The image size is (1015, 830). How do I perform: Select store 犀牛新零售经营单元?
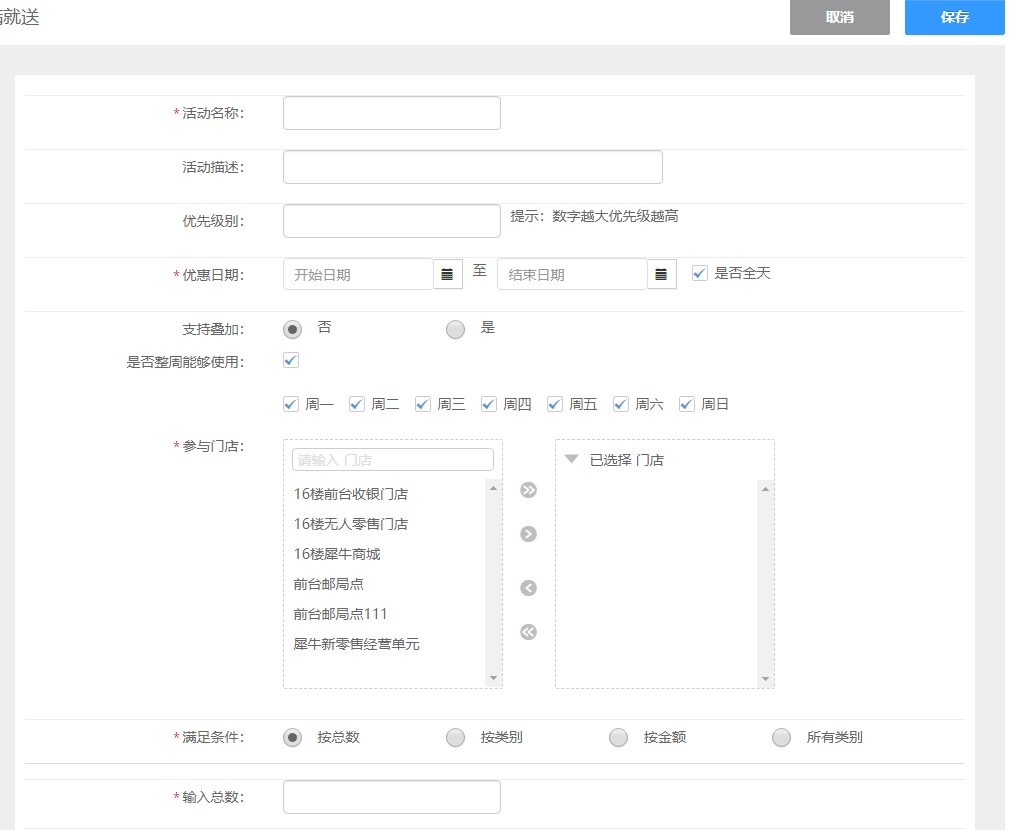(356, 644)
